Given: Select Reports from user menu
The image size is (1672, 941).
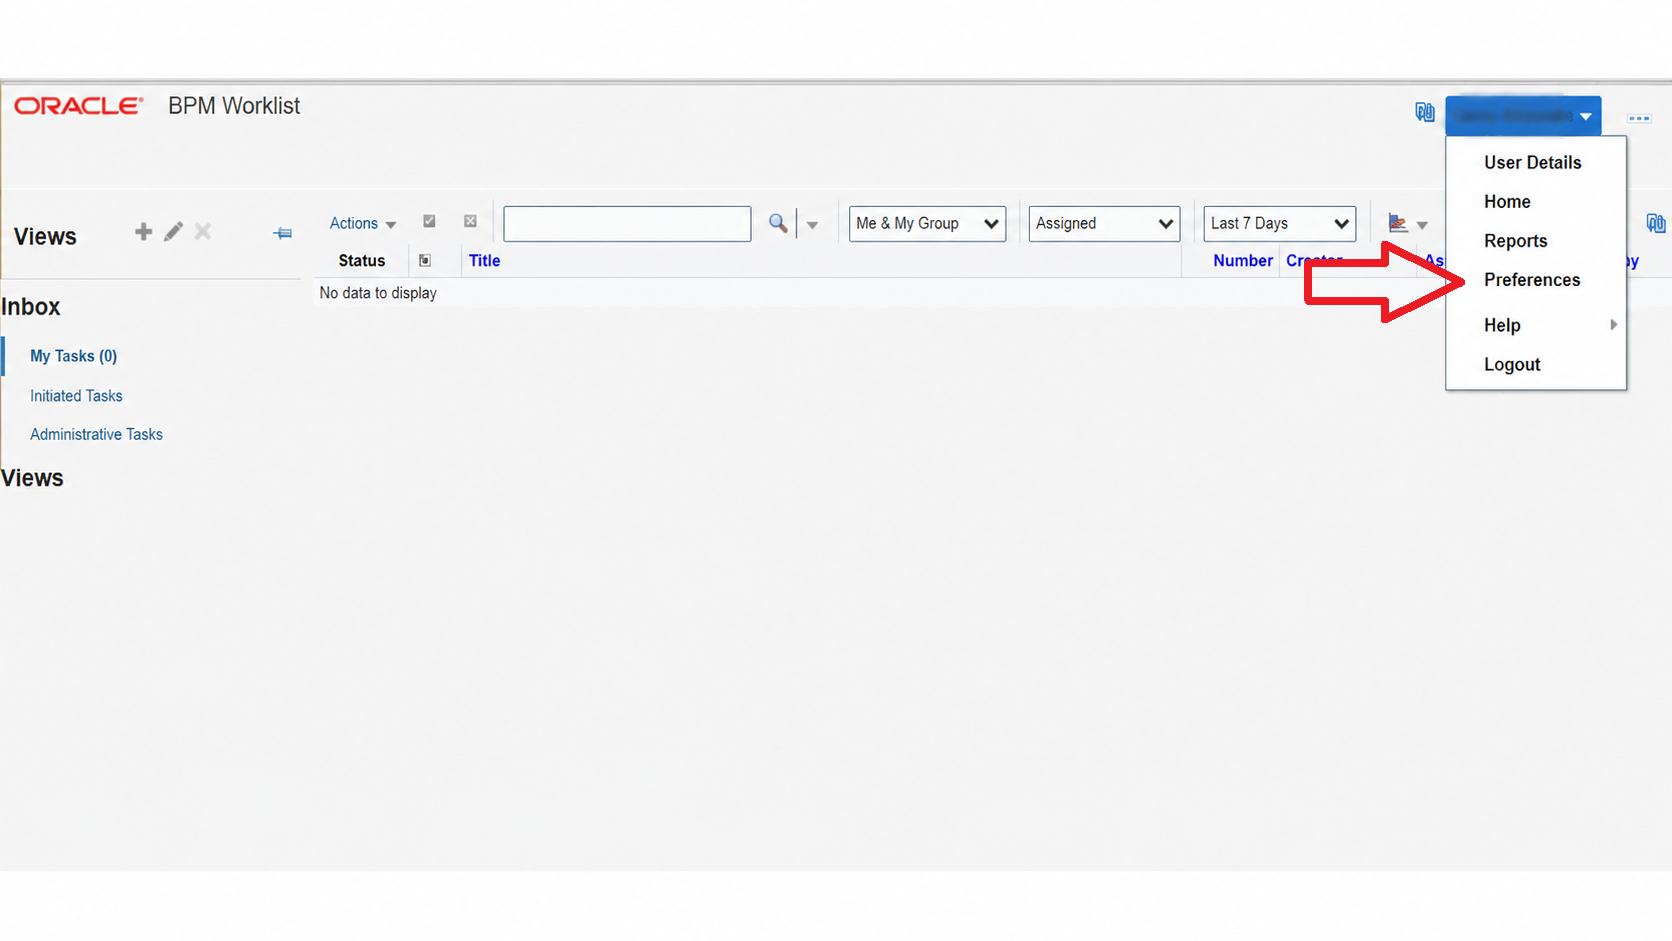Looking at the screenshot, I should pyautogui.click(x=1515, y=241).
